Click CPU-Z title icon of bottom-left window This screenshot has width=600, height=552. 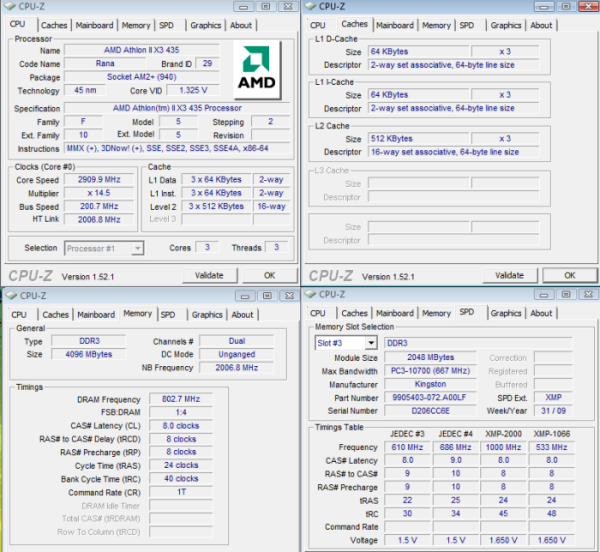coord(11,296)
